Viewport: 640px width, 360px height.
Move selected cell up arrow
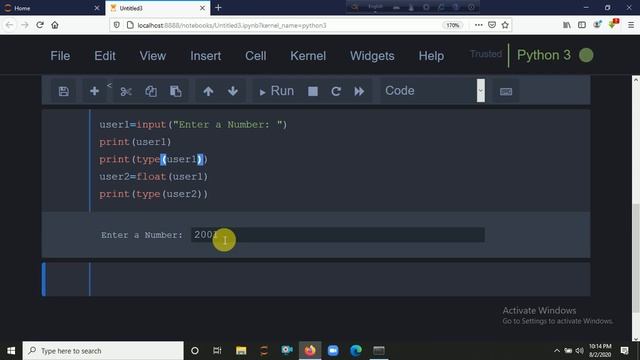208,91
